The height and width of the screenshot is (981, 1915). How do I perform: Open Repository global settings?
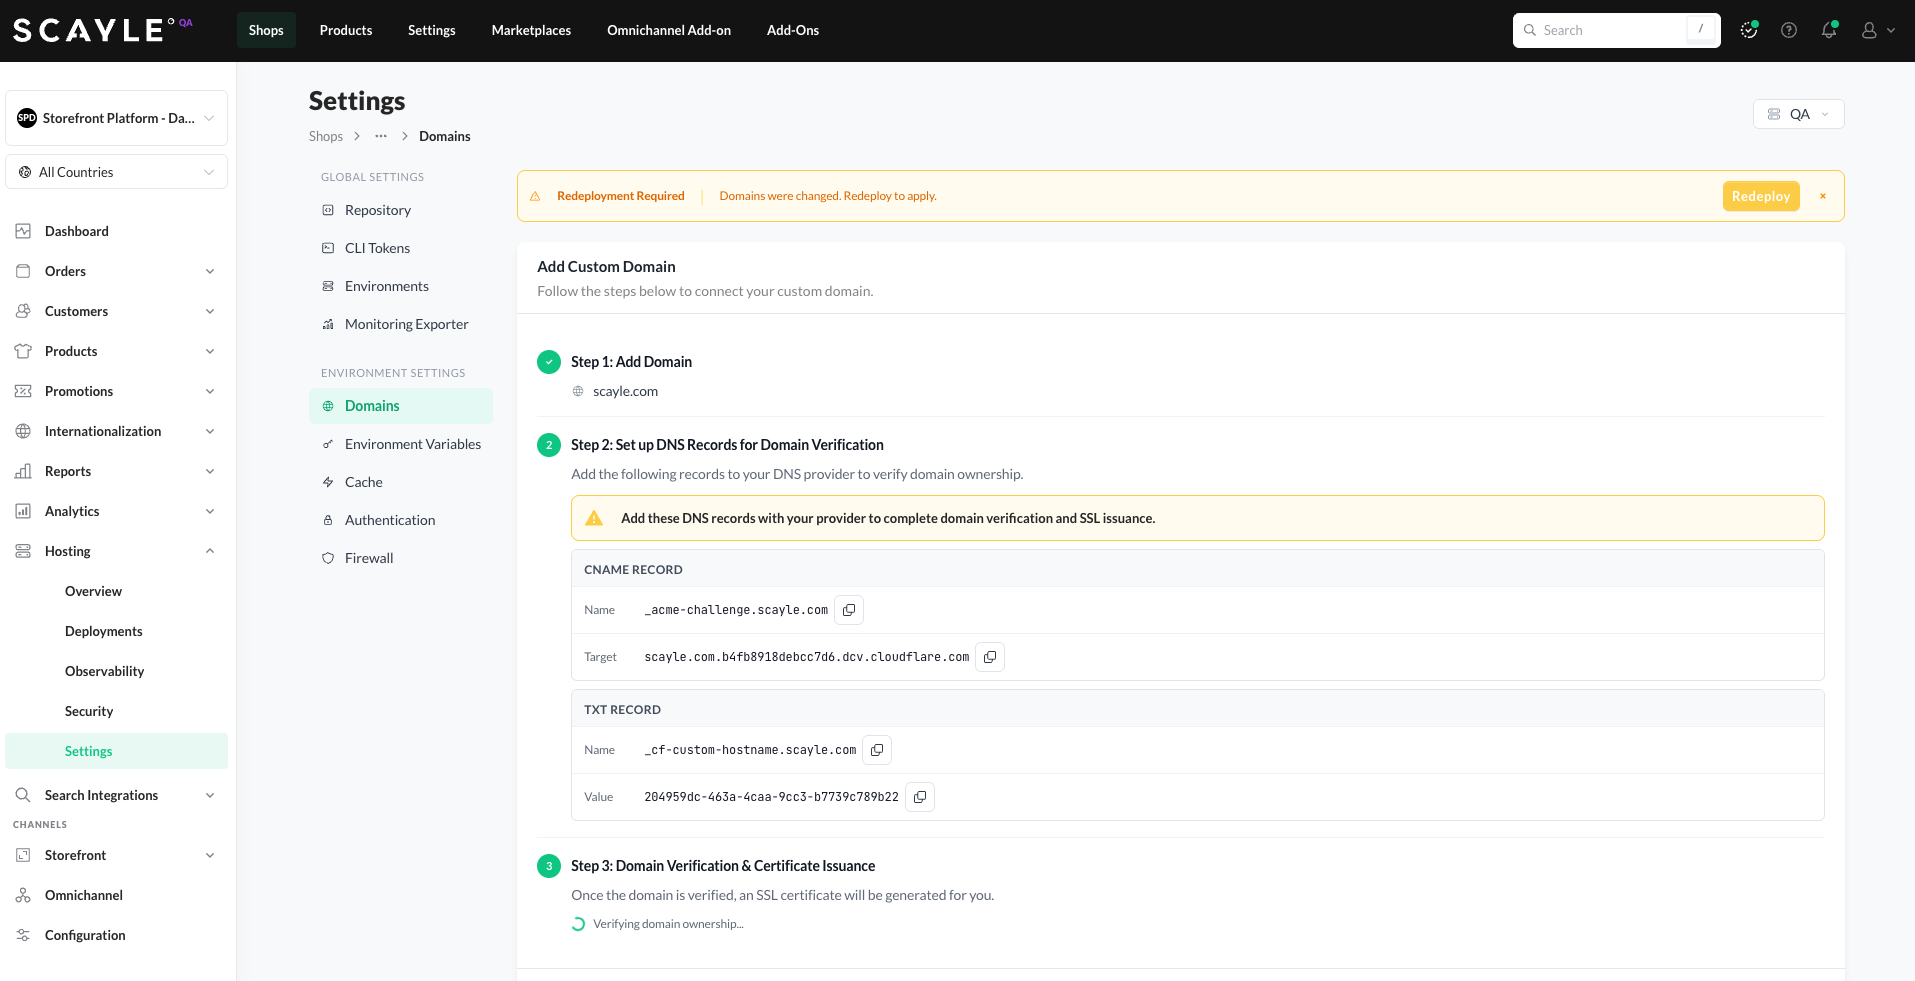click(x=401, y=210)
